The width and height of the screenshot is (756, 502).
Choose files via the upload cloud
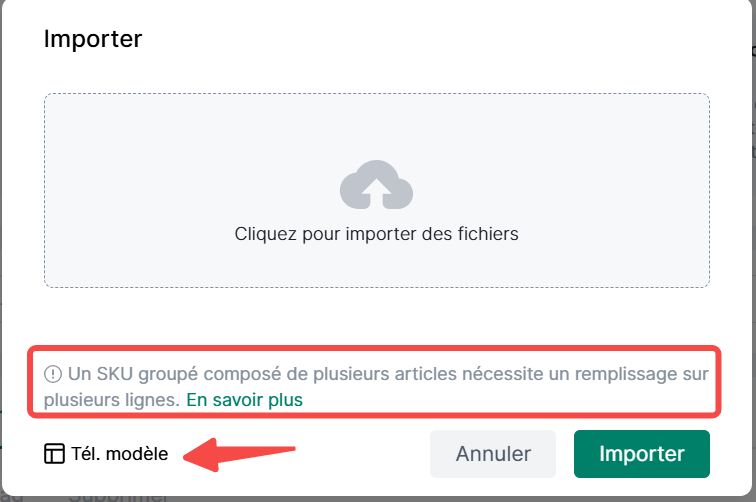pos(376,185)
